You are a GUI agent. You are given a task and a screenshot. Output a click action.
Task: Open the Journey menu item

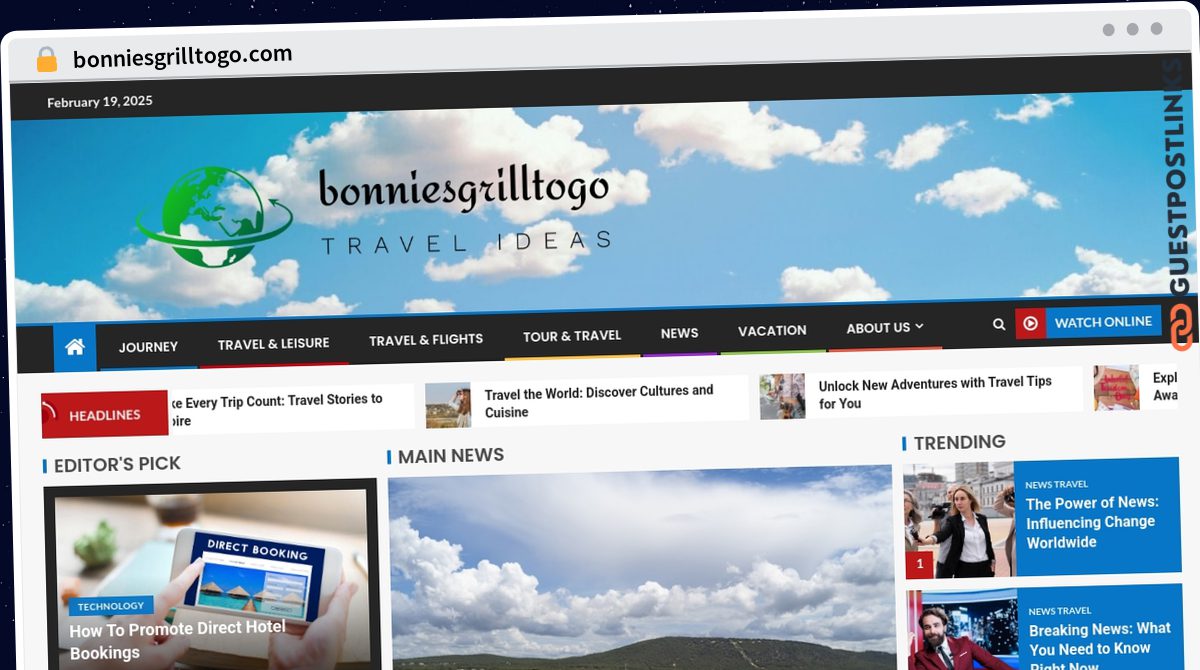[148, 347]
